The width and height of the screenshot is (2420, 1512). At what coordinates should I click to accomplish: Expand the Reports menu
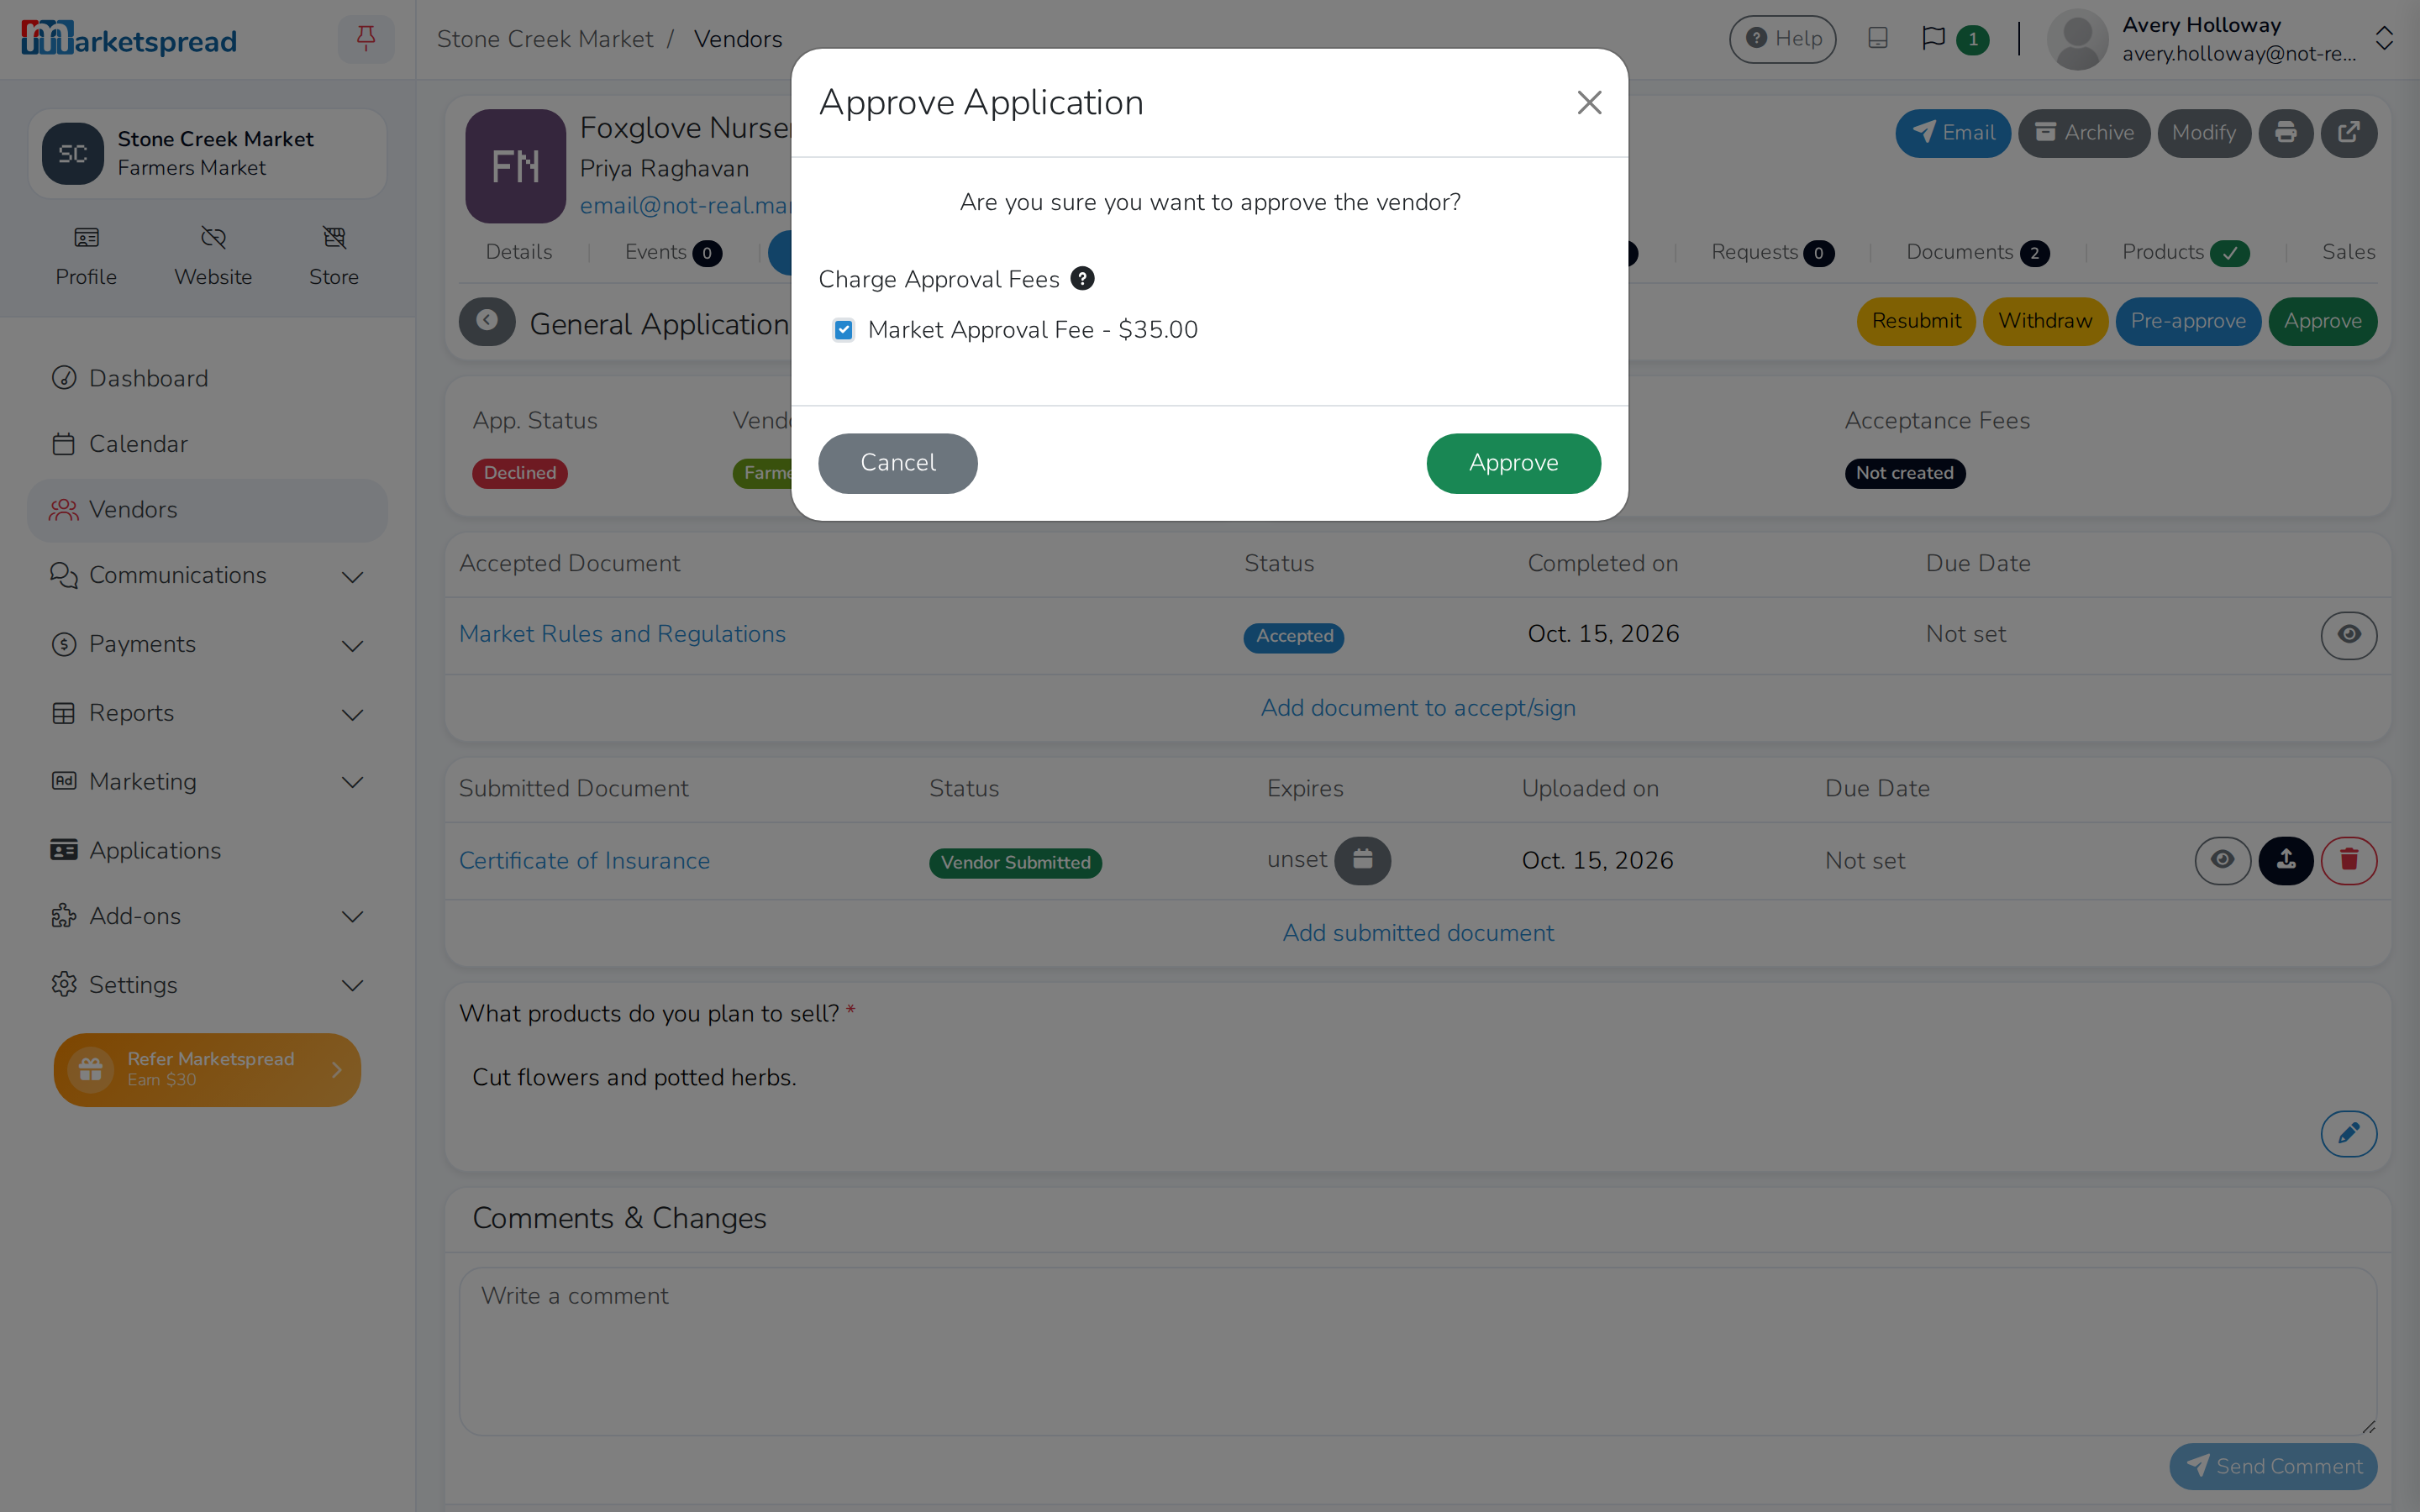pos(207,714)
